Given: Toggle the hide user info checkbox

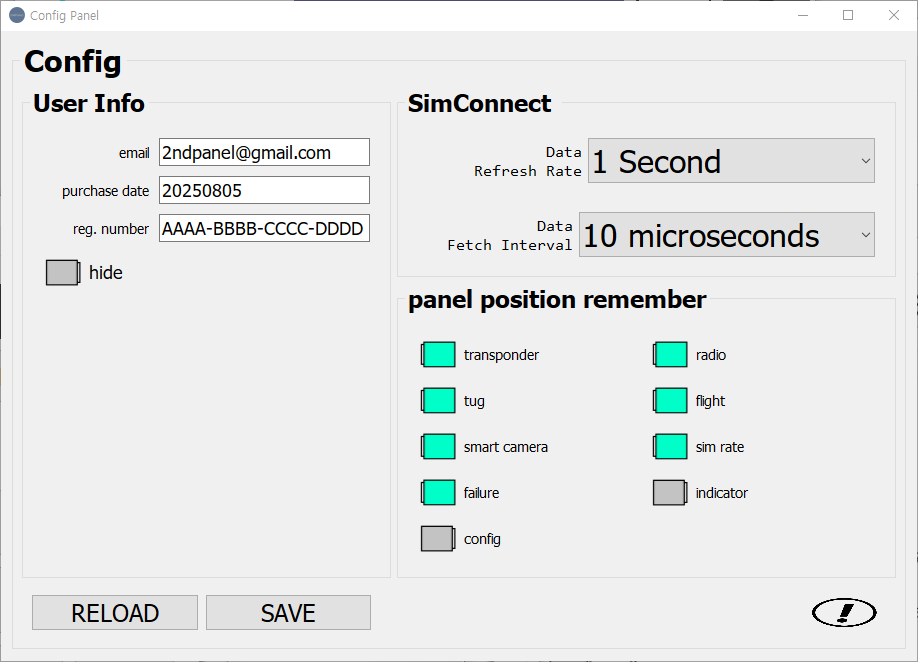Looking at the screenshot, I should (x=62, y=273).
